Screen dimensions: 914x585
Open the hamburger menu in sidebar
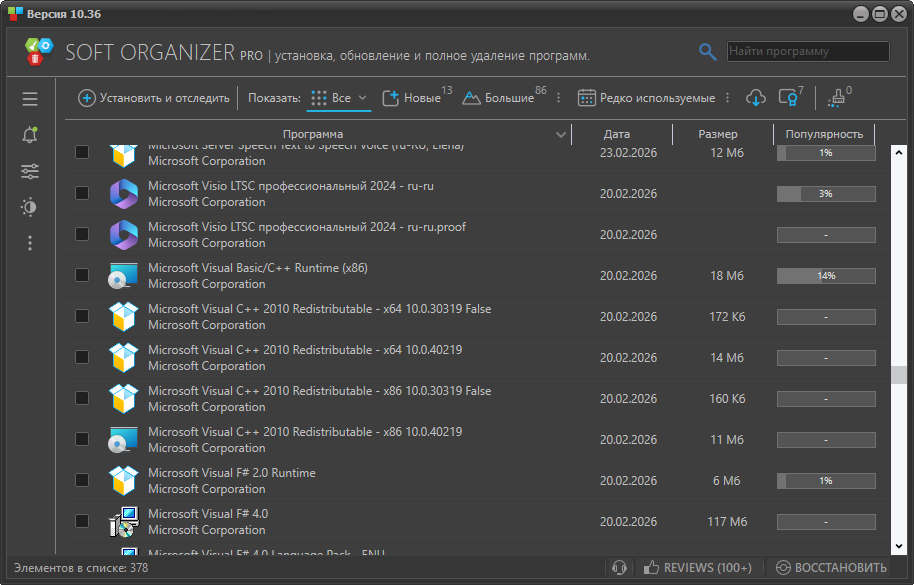pyautogui.click(x=30, y=99)
